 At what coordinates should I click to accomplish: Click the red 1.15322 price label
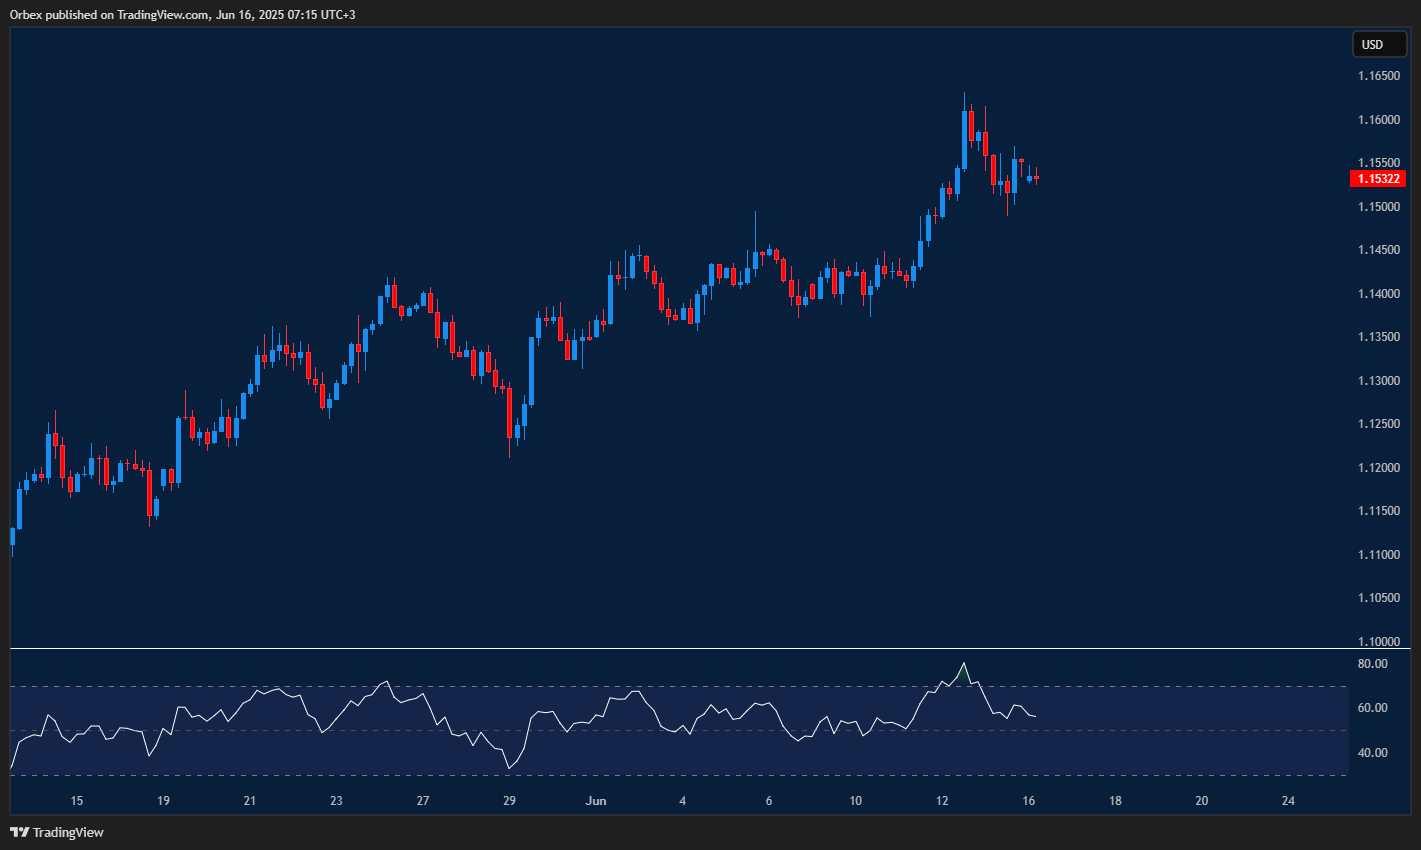[1378, 178]
